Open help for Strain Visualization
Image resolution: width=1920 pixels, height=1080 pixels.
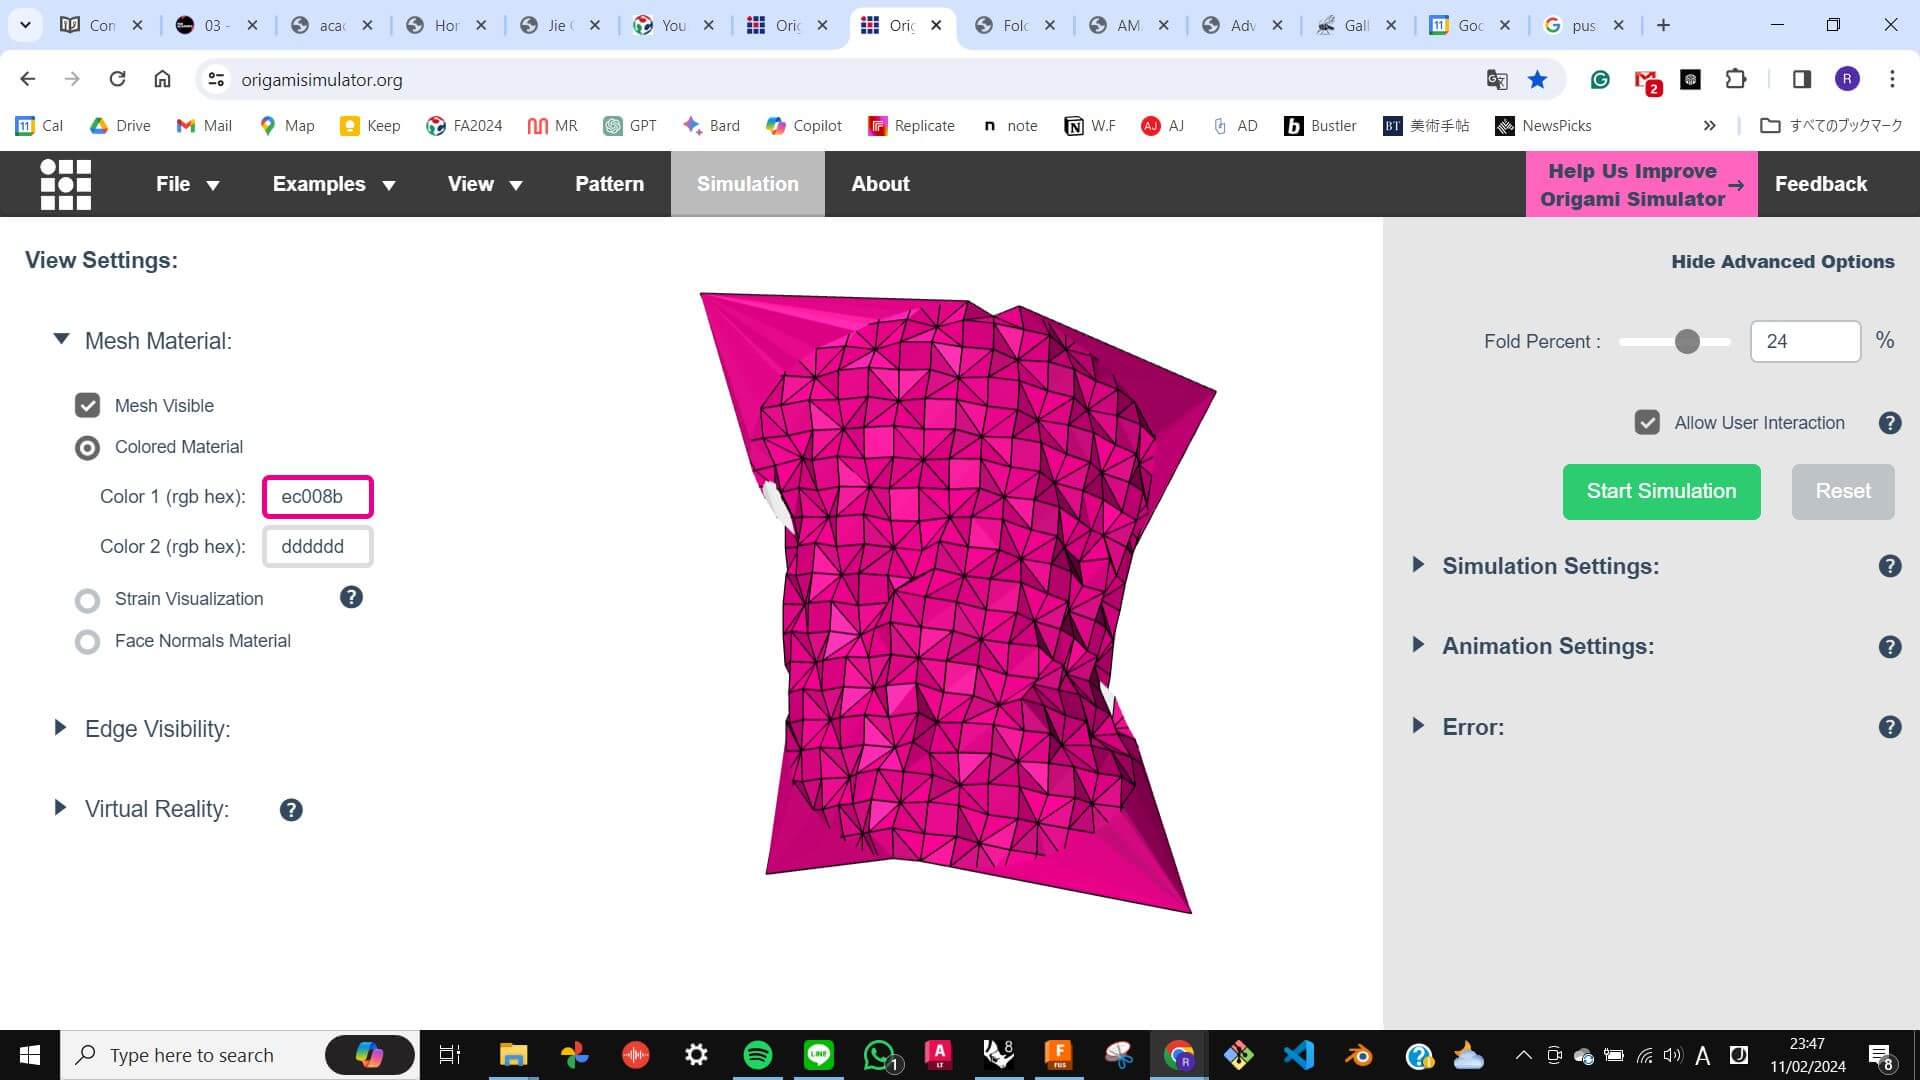(351, 598)
